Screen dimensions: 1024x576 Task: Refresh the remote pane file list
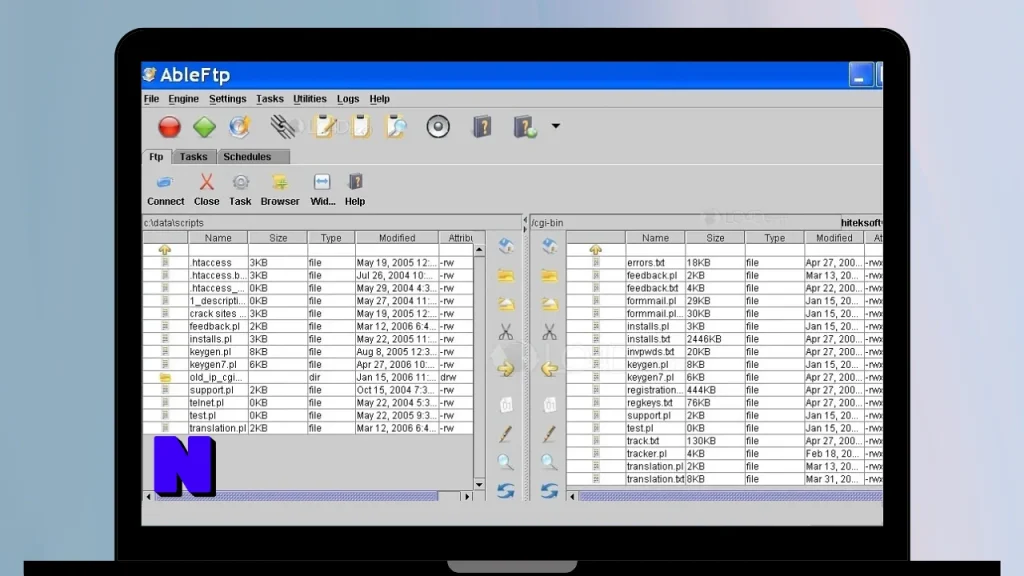[549, 490]
